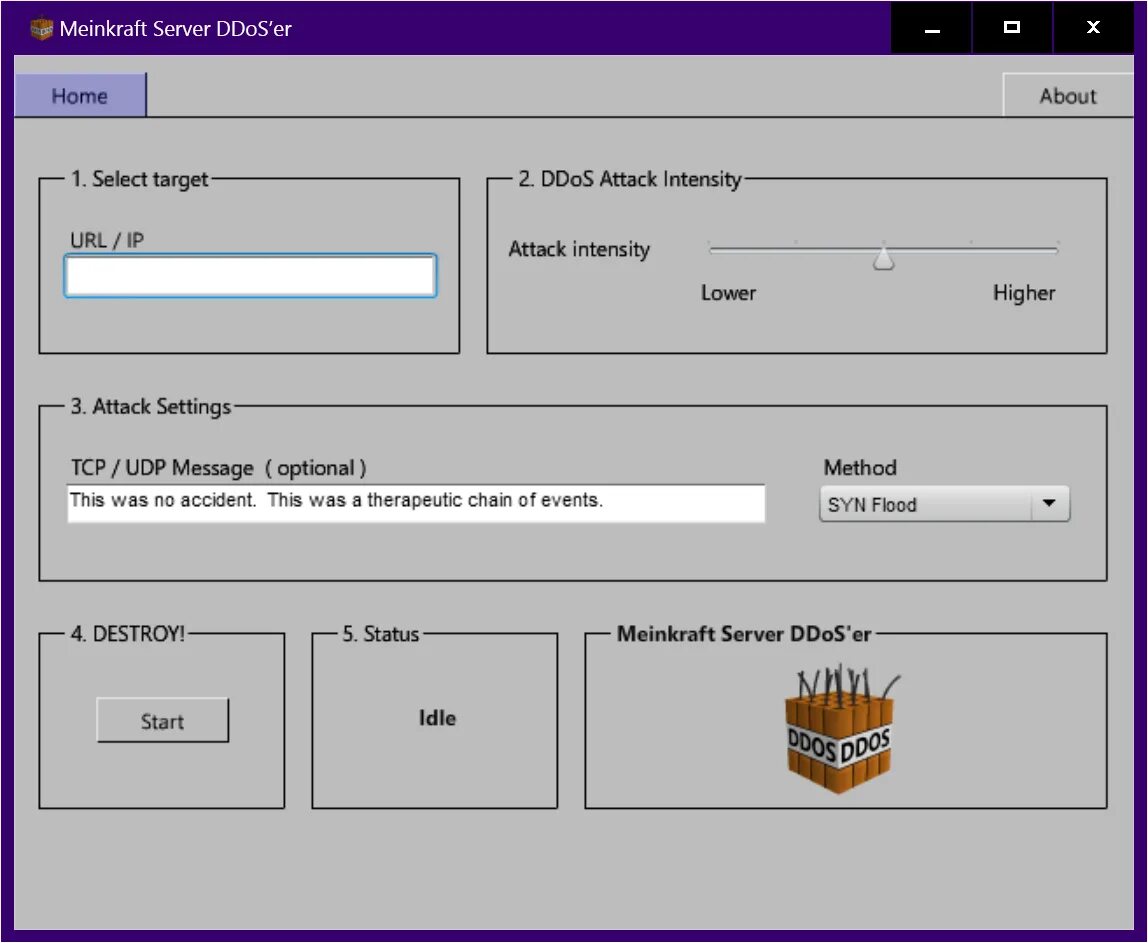Click the '3. Attack Settings' group title

tap(151, 406)
